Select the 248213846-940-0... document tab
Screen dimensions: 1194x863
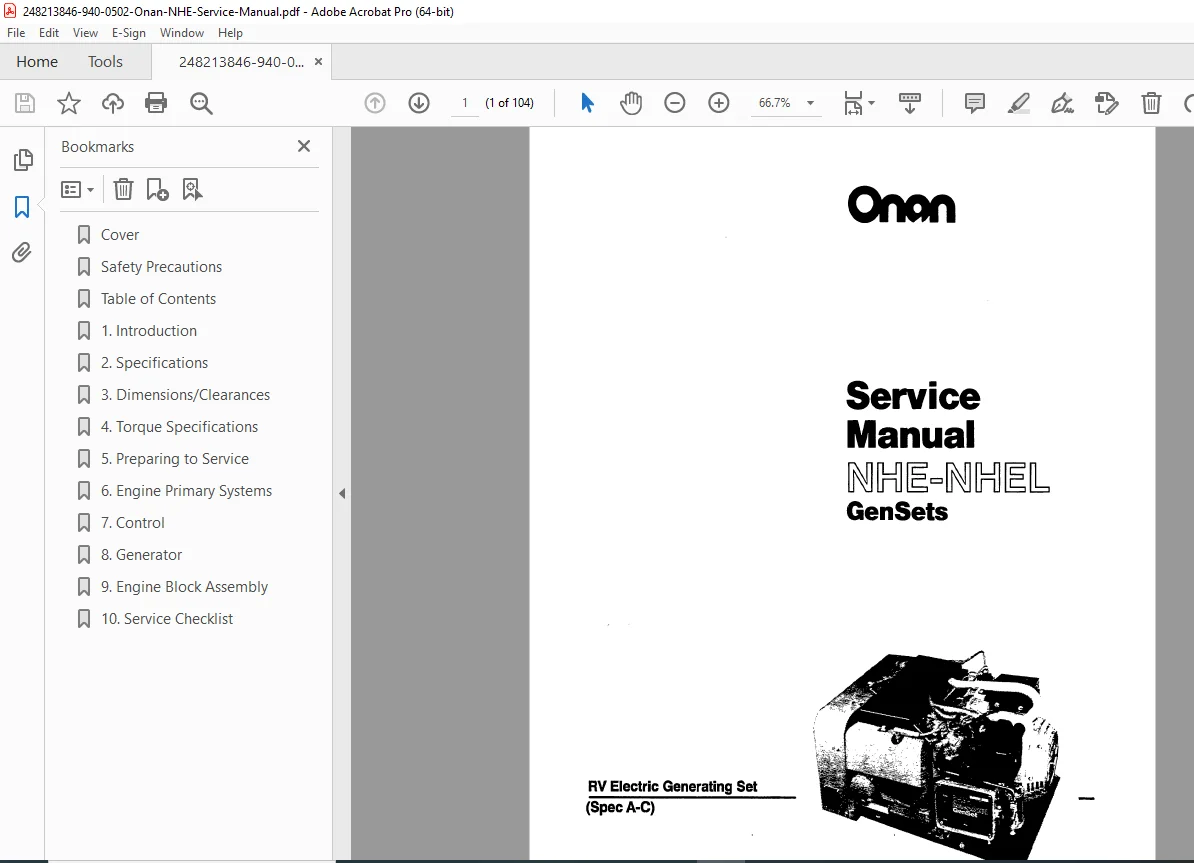pos(241,62)
